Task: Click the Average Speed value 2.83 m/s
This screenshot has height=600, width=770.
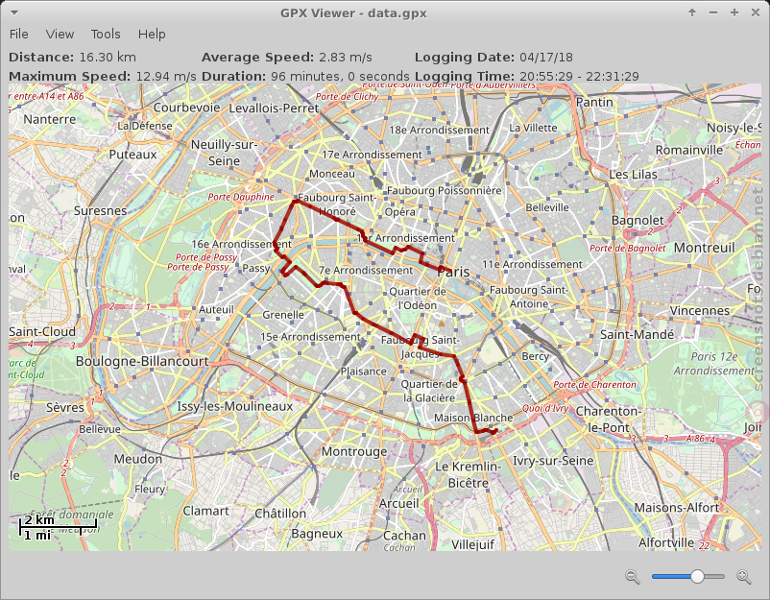Action: pos(345,57)
